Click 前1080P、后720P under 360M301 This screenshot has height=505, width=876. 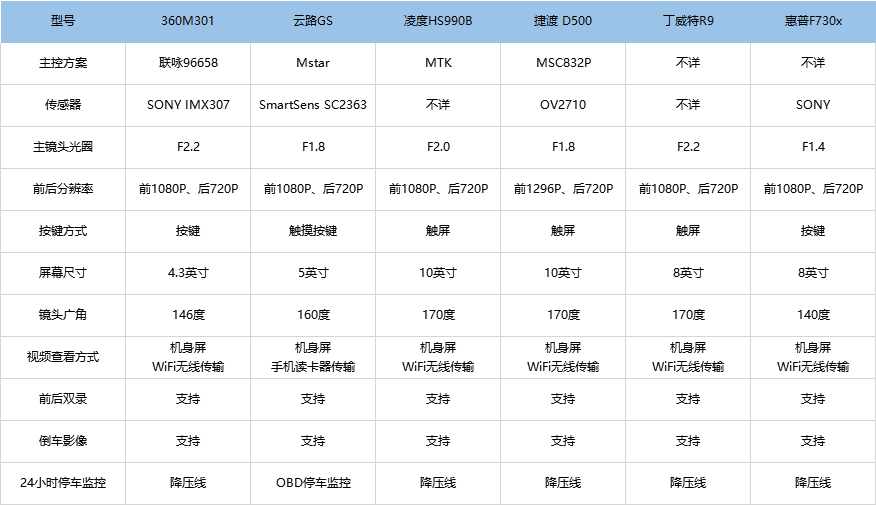click(x=188, y=189)
